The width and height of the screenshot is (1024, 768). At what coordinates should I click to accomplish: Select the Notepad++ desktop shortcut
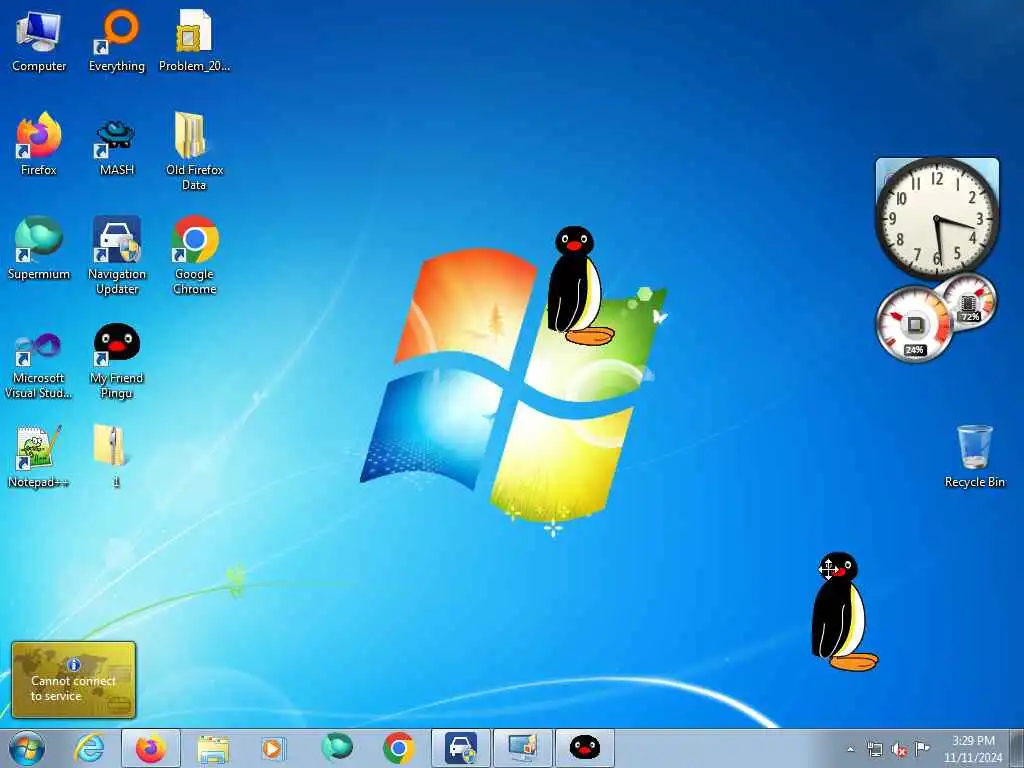39,456
